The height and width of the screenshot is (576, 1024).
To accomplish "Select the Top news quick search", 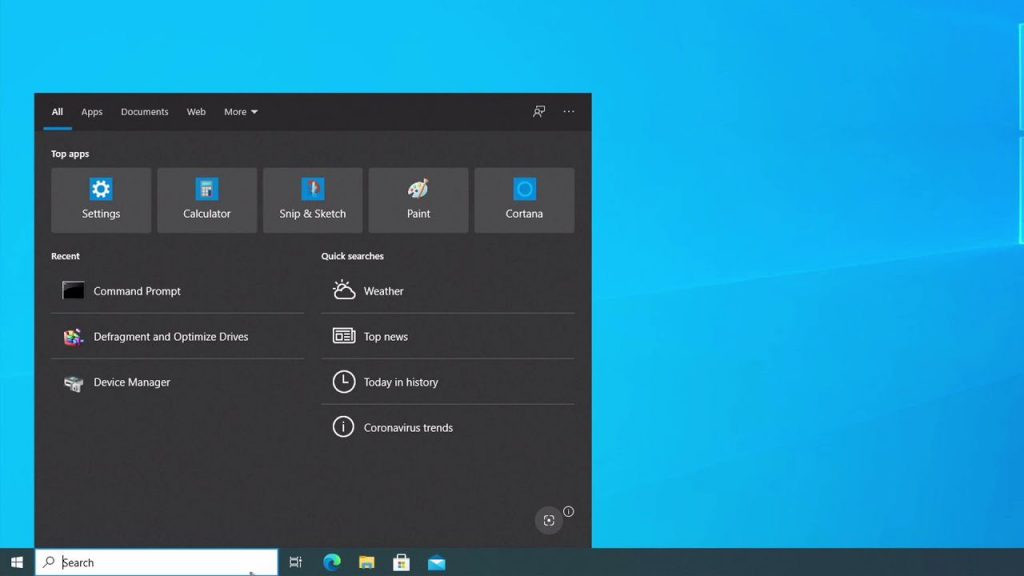I will 448,336.
